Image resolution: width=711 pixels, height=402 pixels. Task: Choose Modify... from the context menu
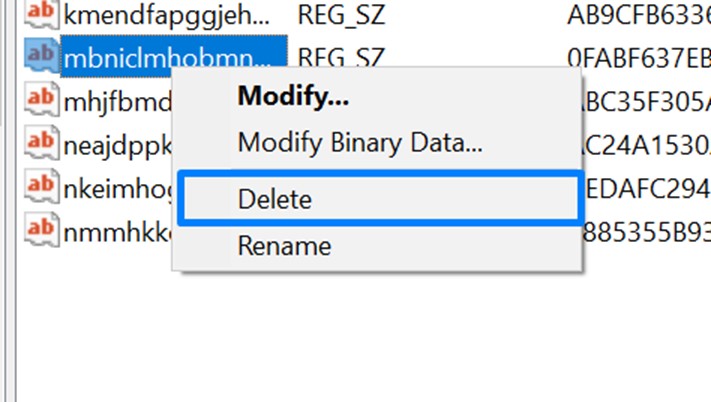(293, 98)
